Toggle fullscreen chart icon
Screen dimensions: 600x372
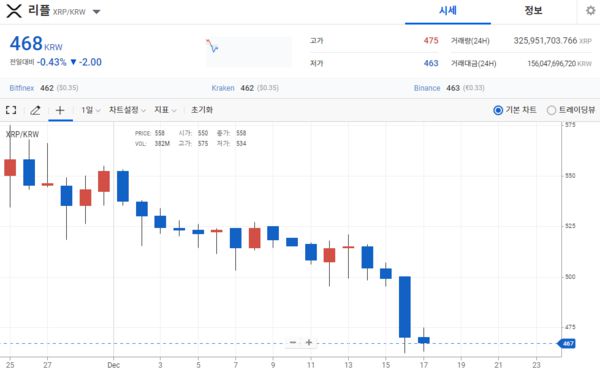(x=11, y=110)
